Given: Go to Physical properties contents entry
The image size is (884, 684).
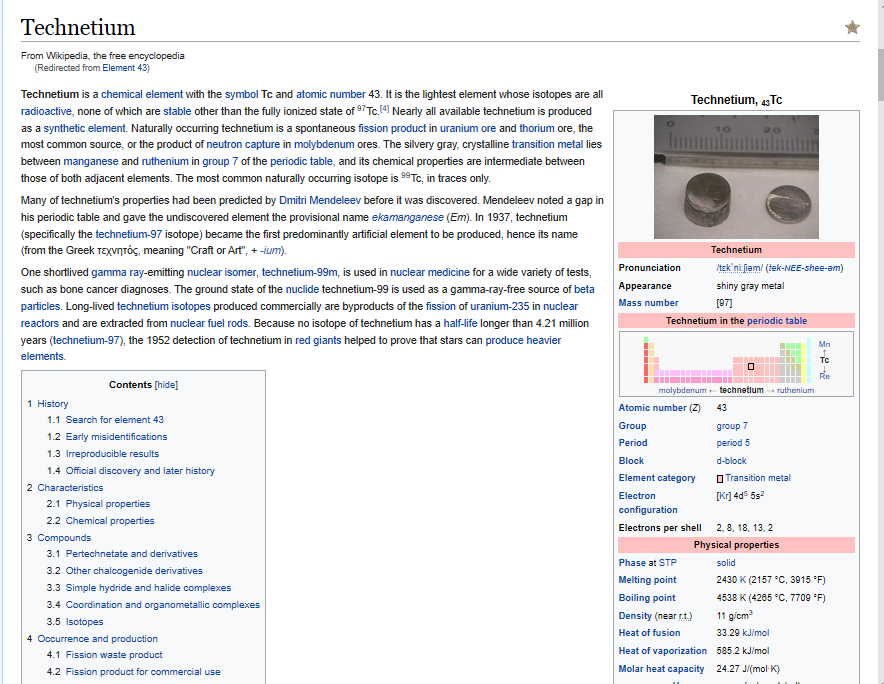Looking at the screenshot, I should tap(108, 504).
